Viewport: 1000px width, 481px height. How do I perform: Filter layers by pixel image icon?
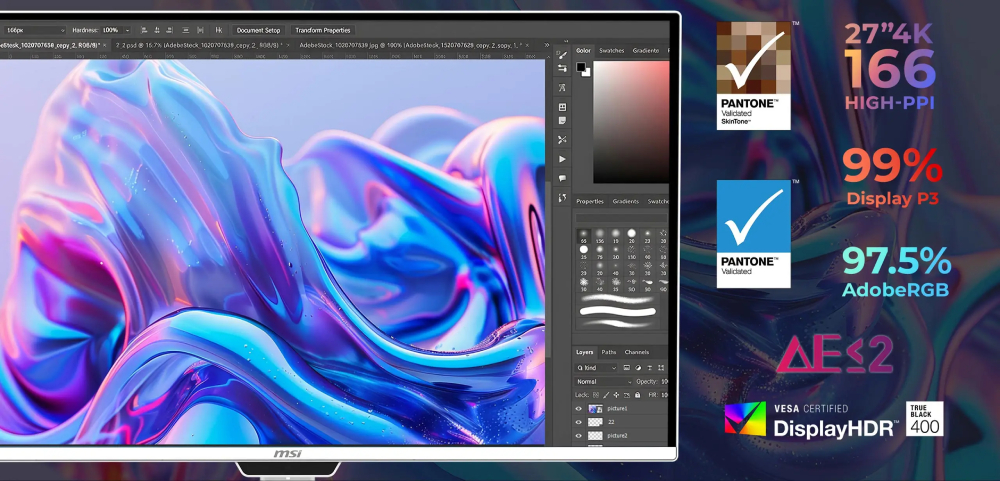pyautogui.click(x=627, y=368)
